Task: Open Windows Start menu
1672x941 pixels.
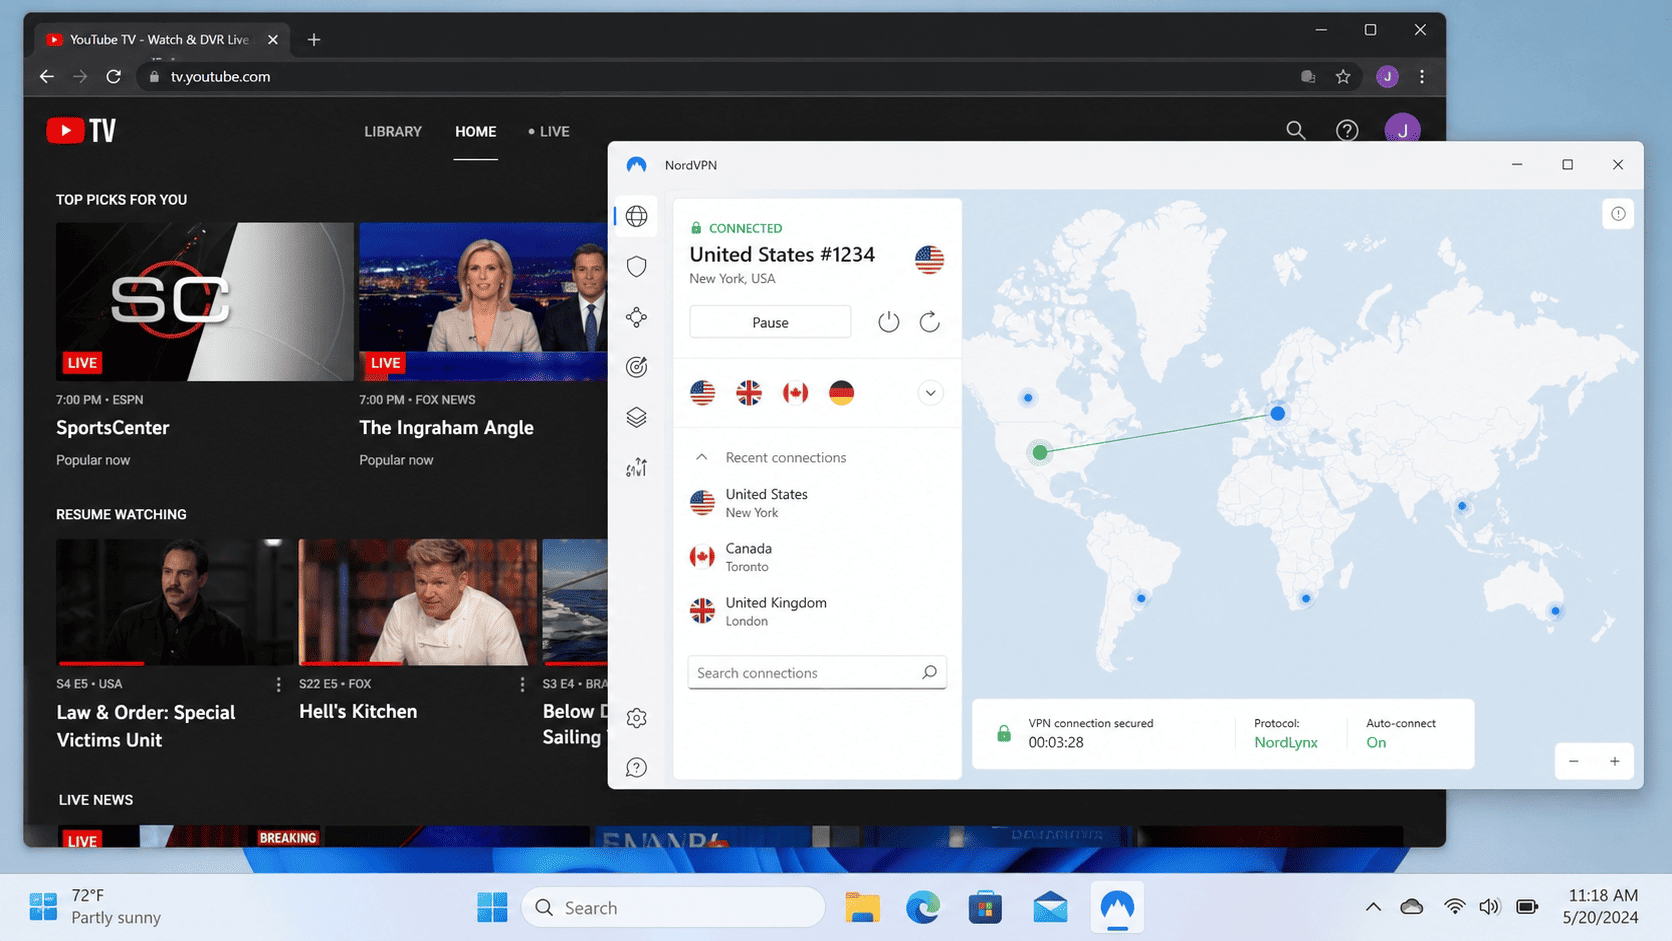Action: coord(492,907)
